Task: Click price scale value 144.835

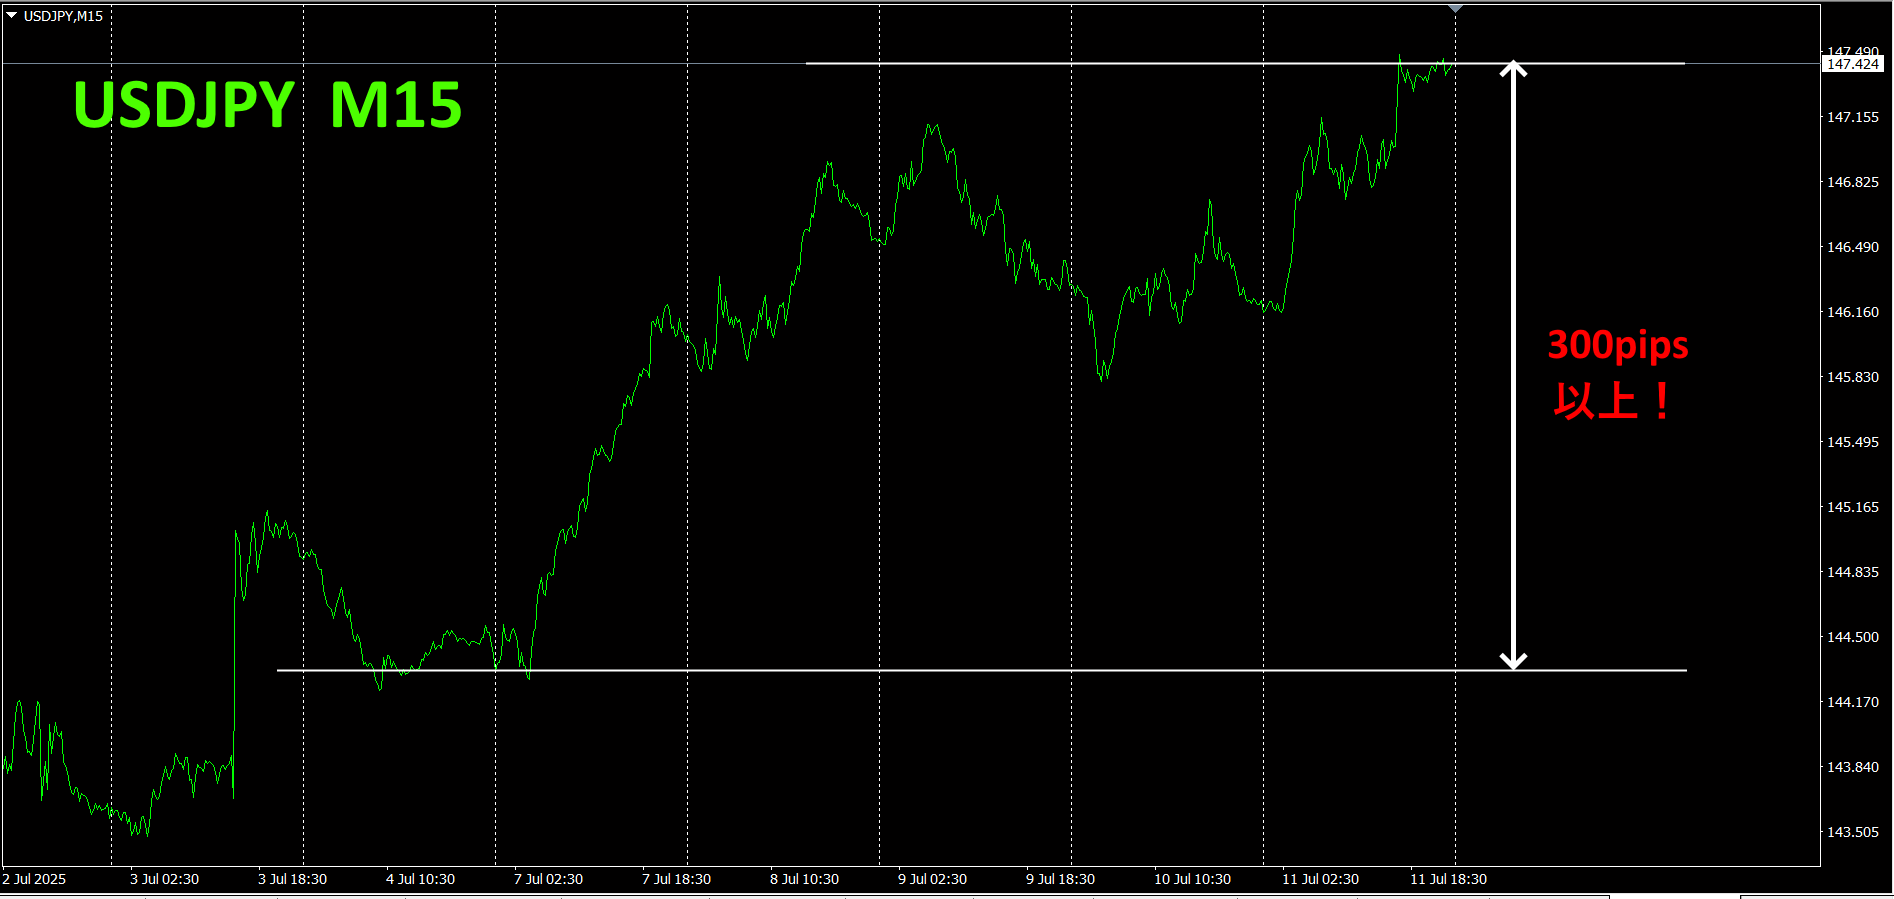Action: [x=1853, y=572]
